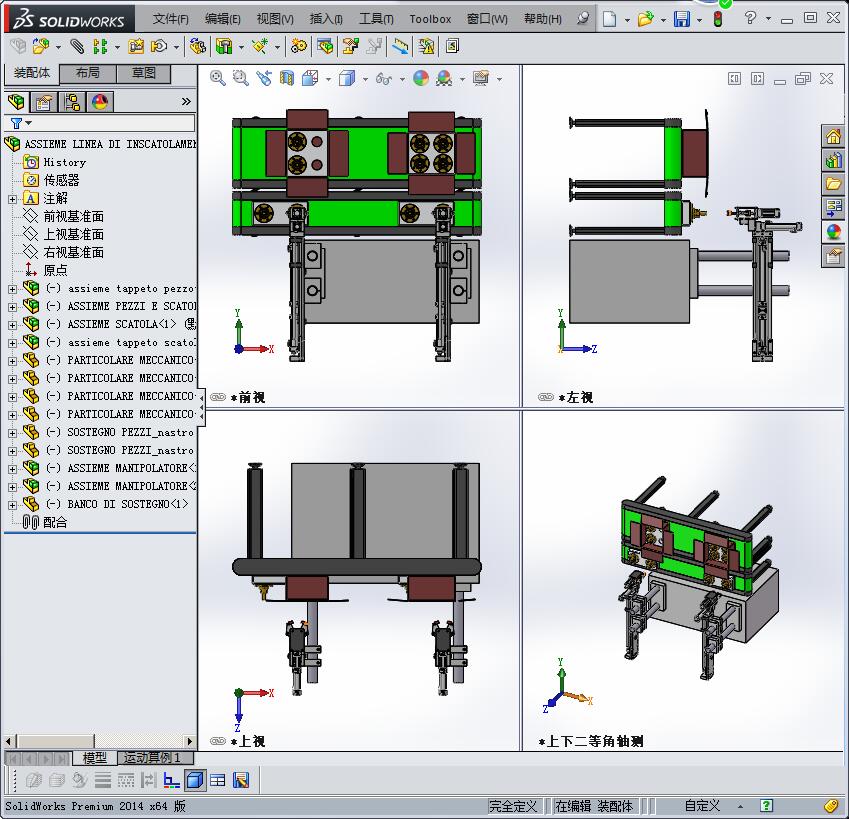Open the Save dropdown arrow

point(700,20)
